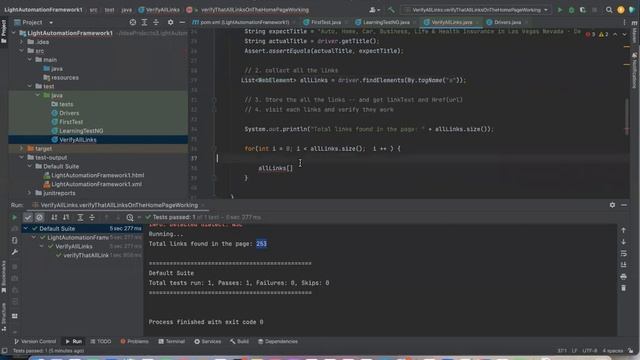This screenshot has width=640, height=360.
Task: Open test history clock icon
Action: 130,218
